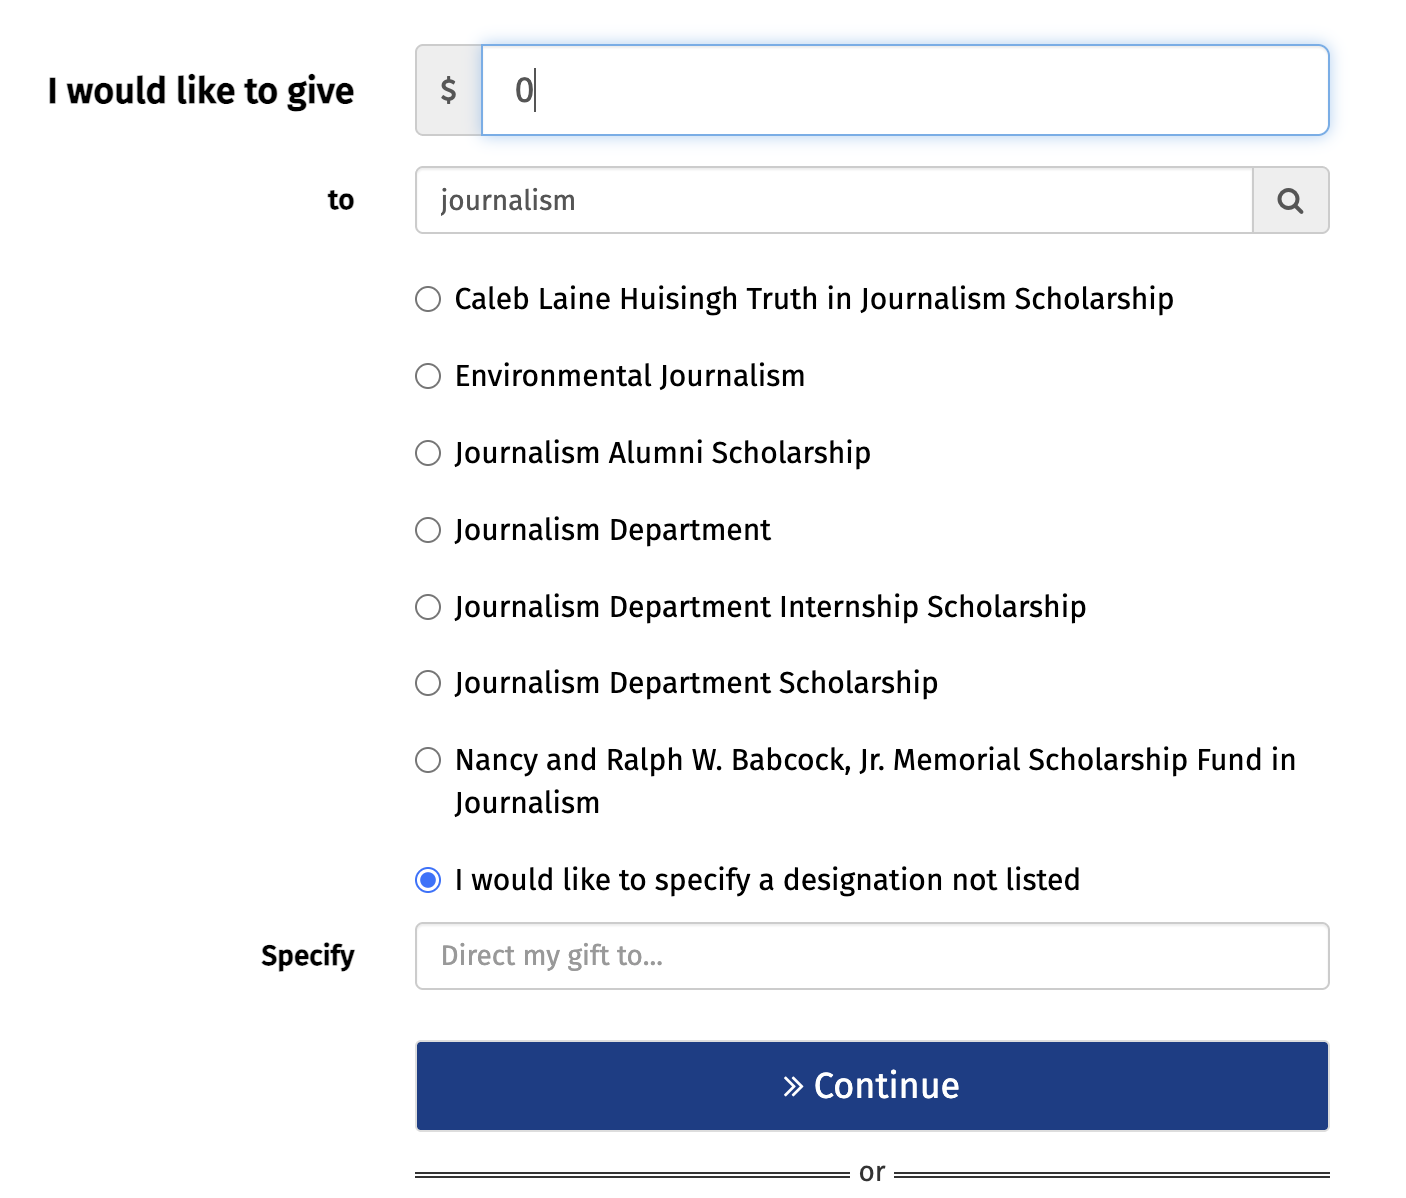Viewport: 1406px width, 1198px height.
Task: Click the dollar sign prefix box
Action: pyautogui.click(x=448, y=90)
